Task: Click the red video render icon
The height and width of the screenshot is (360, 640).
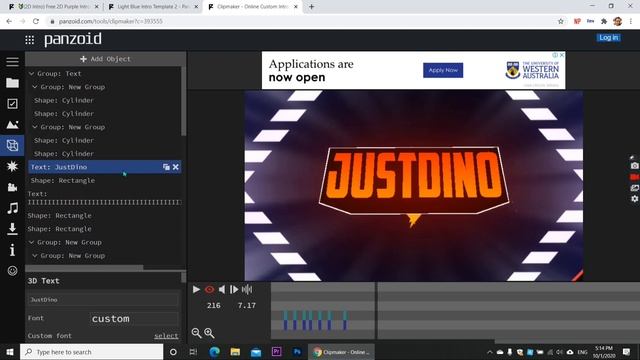Action: point(634,177)
